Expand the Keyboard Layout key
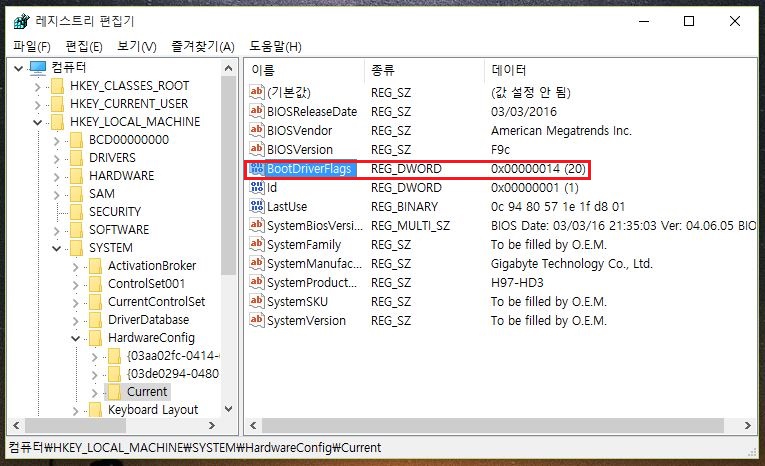The height and width of the screenshot is (466, 765). coord(76,411)
